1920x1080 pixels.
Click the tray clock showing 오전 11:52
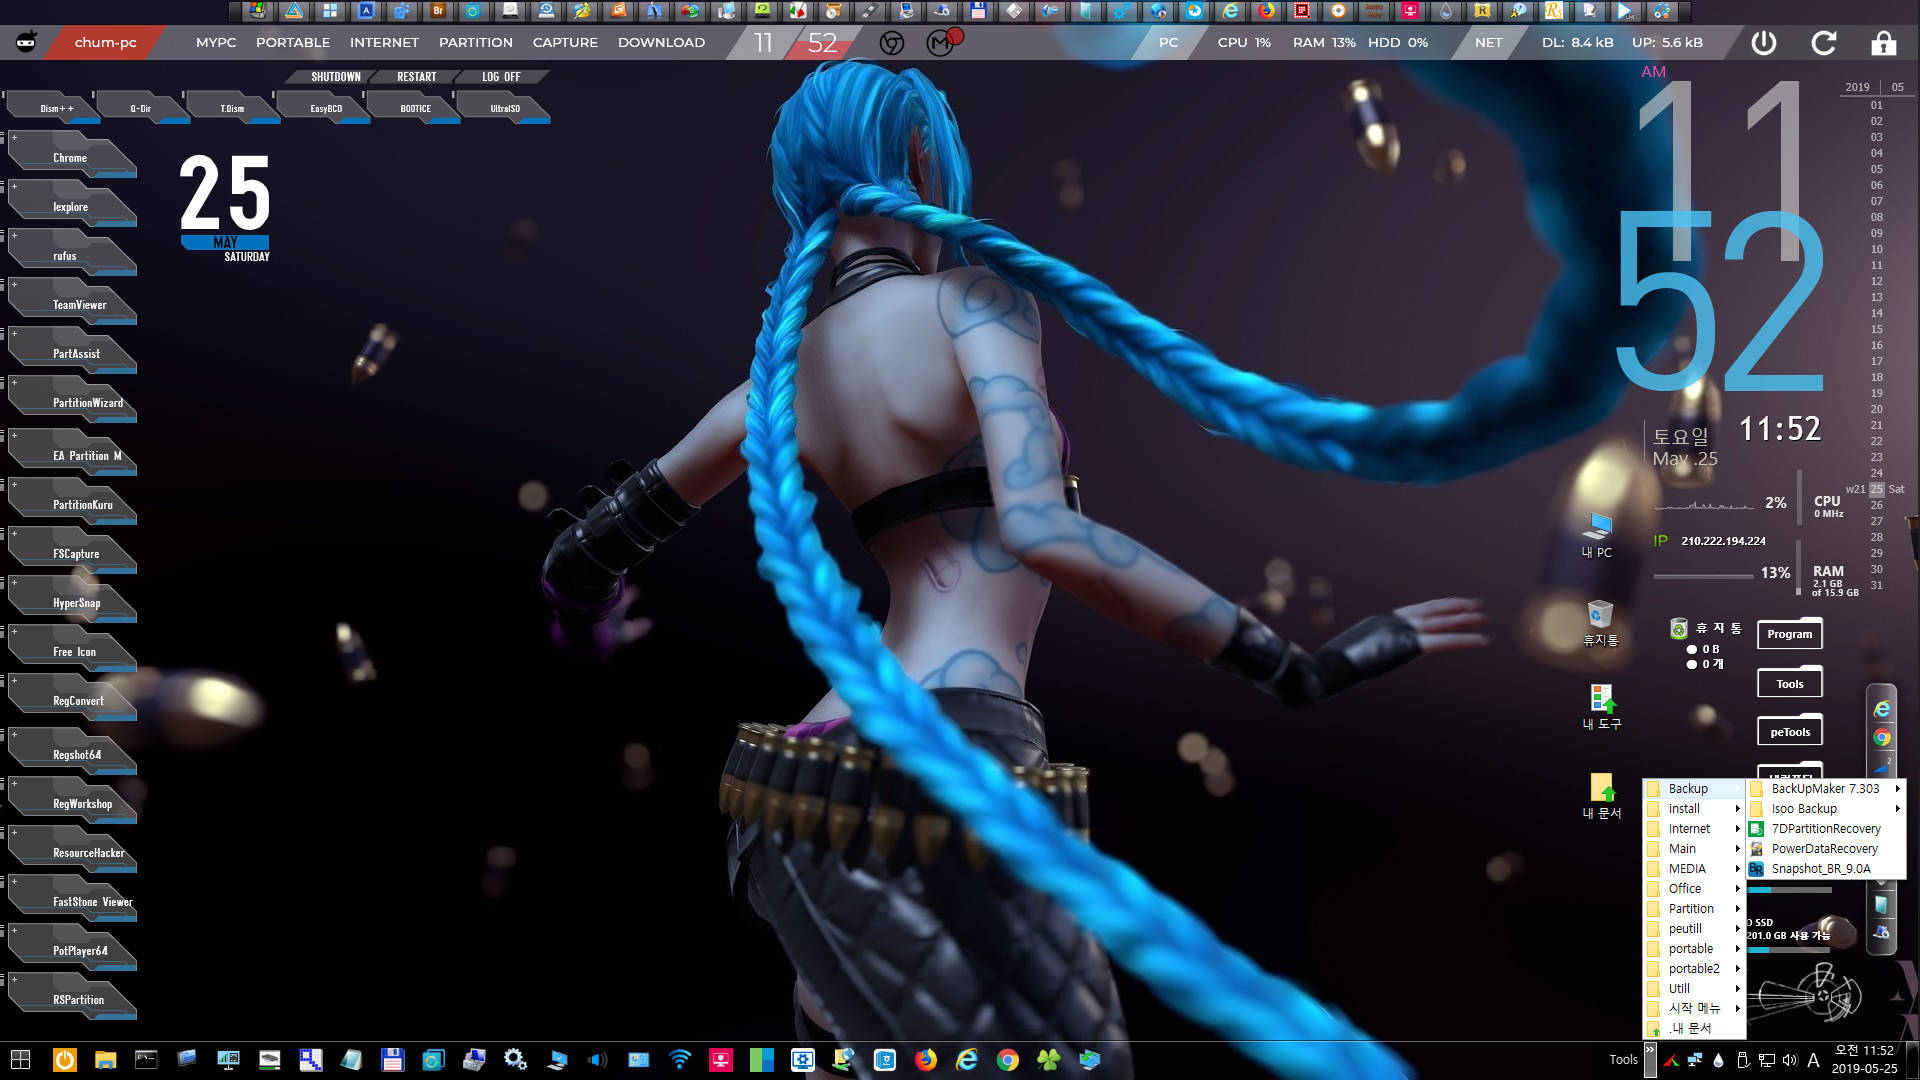pyautogui.click(x=1864, y=1060)
